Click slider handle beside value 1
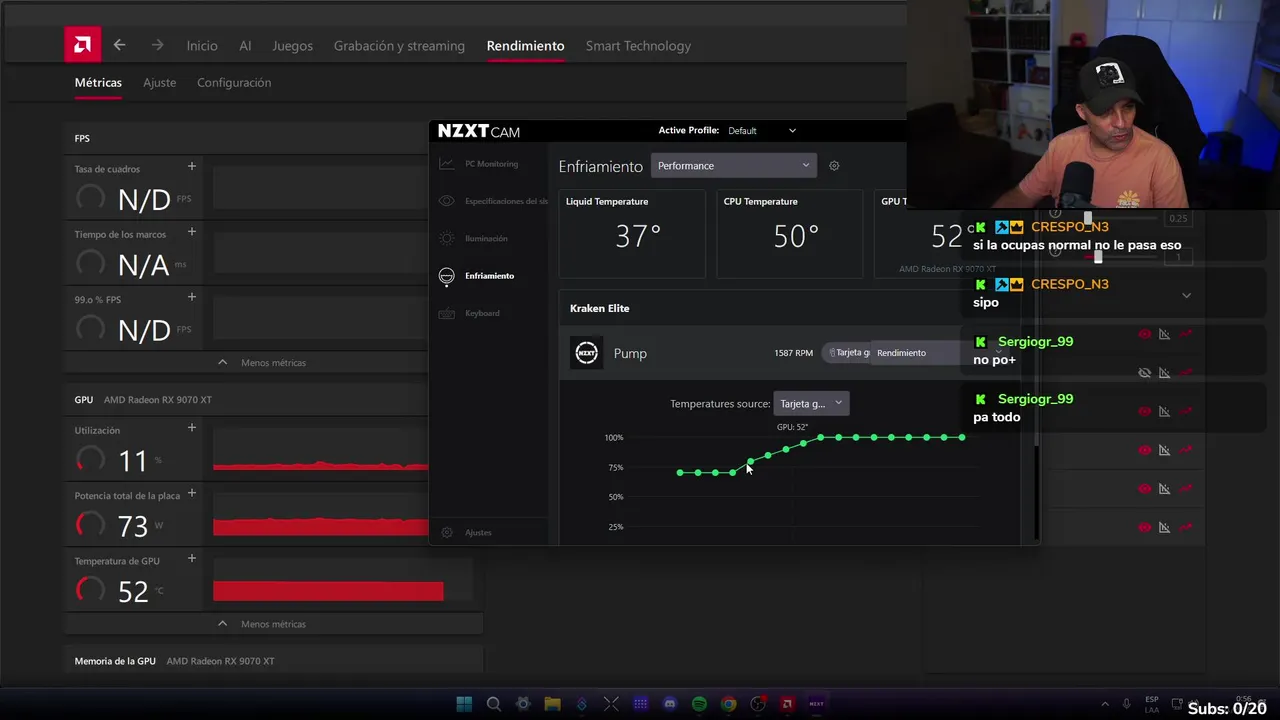The height and width of the screenshot is (720, 1280). (1098, 257)
